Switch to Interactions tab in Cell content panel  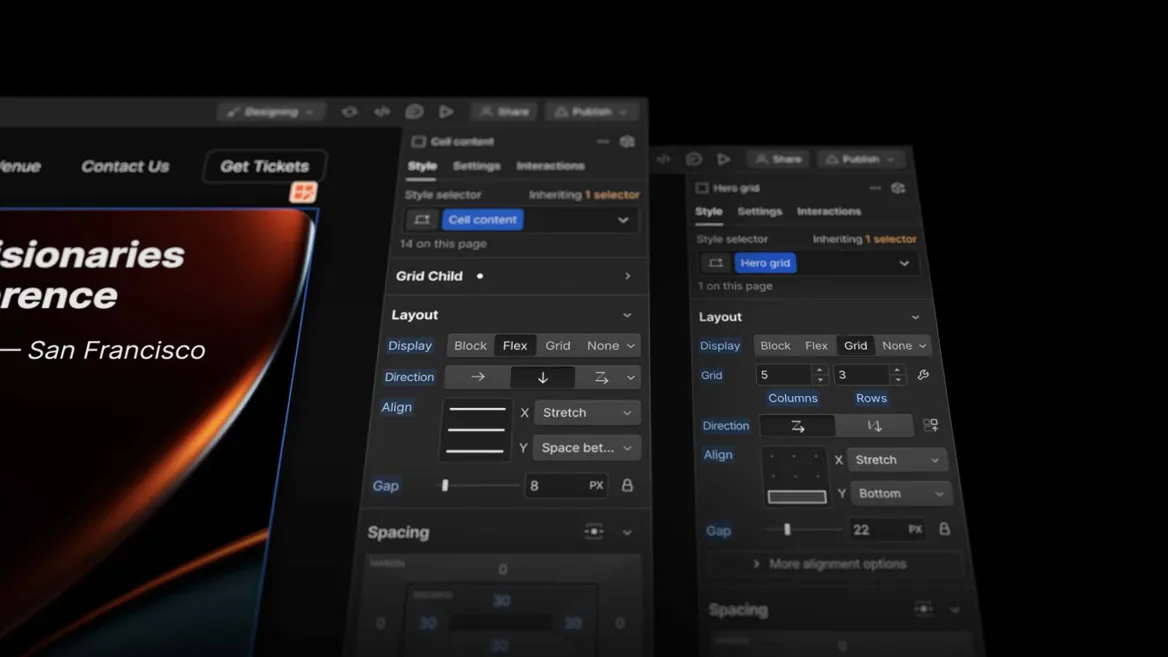pos(550,166)
